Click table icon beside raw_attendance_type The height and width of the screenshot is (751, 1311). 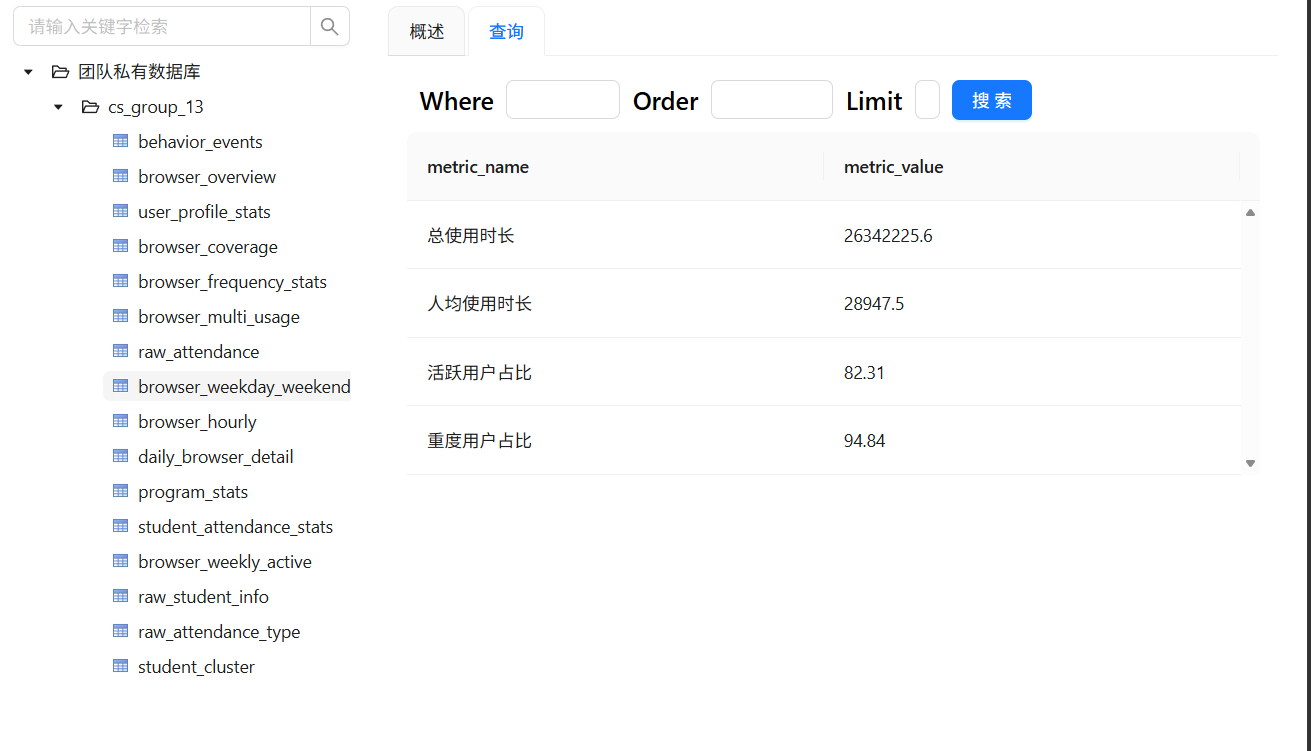click(120, 631)
